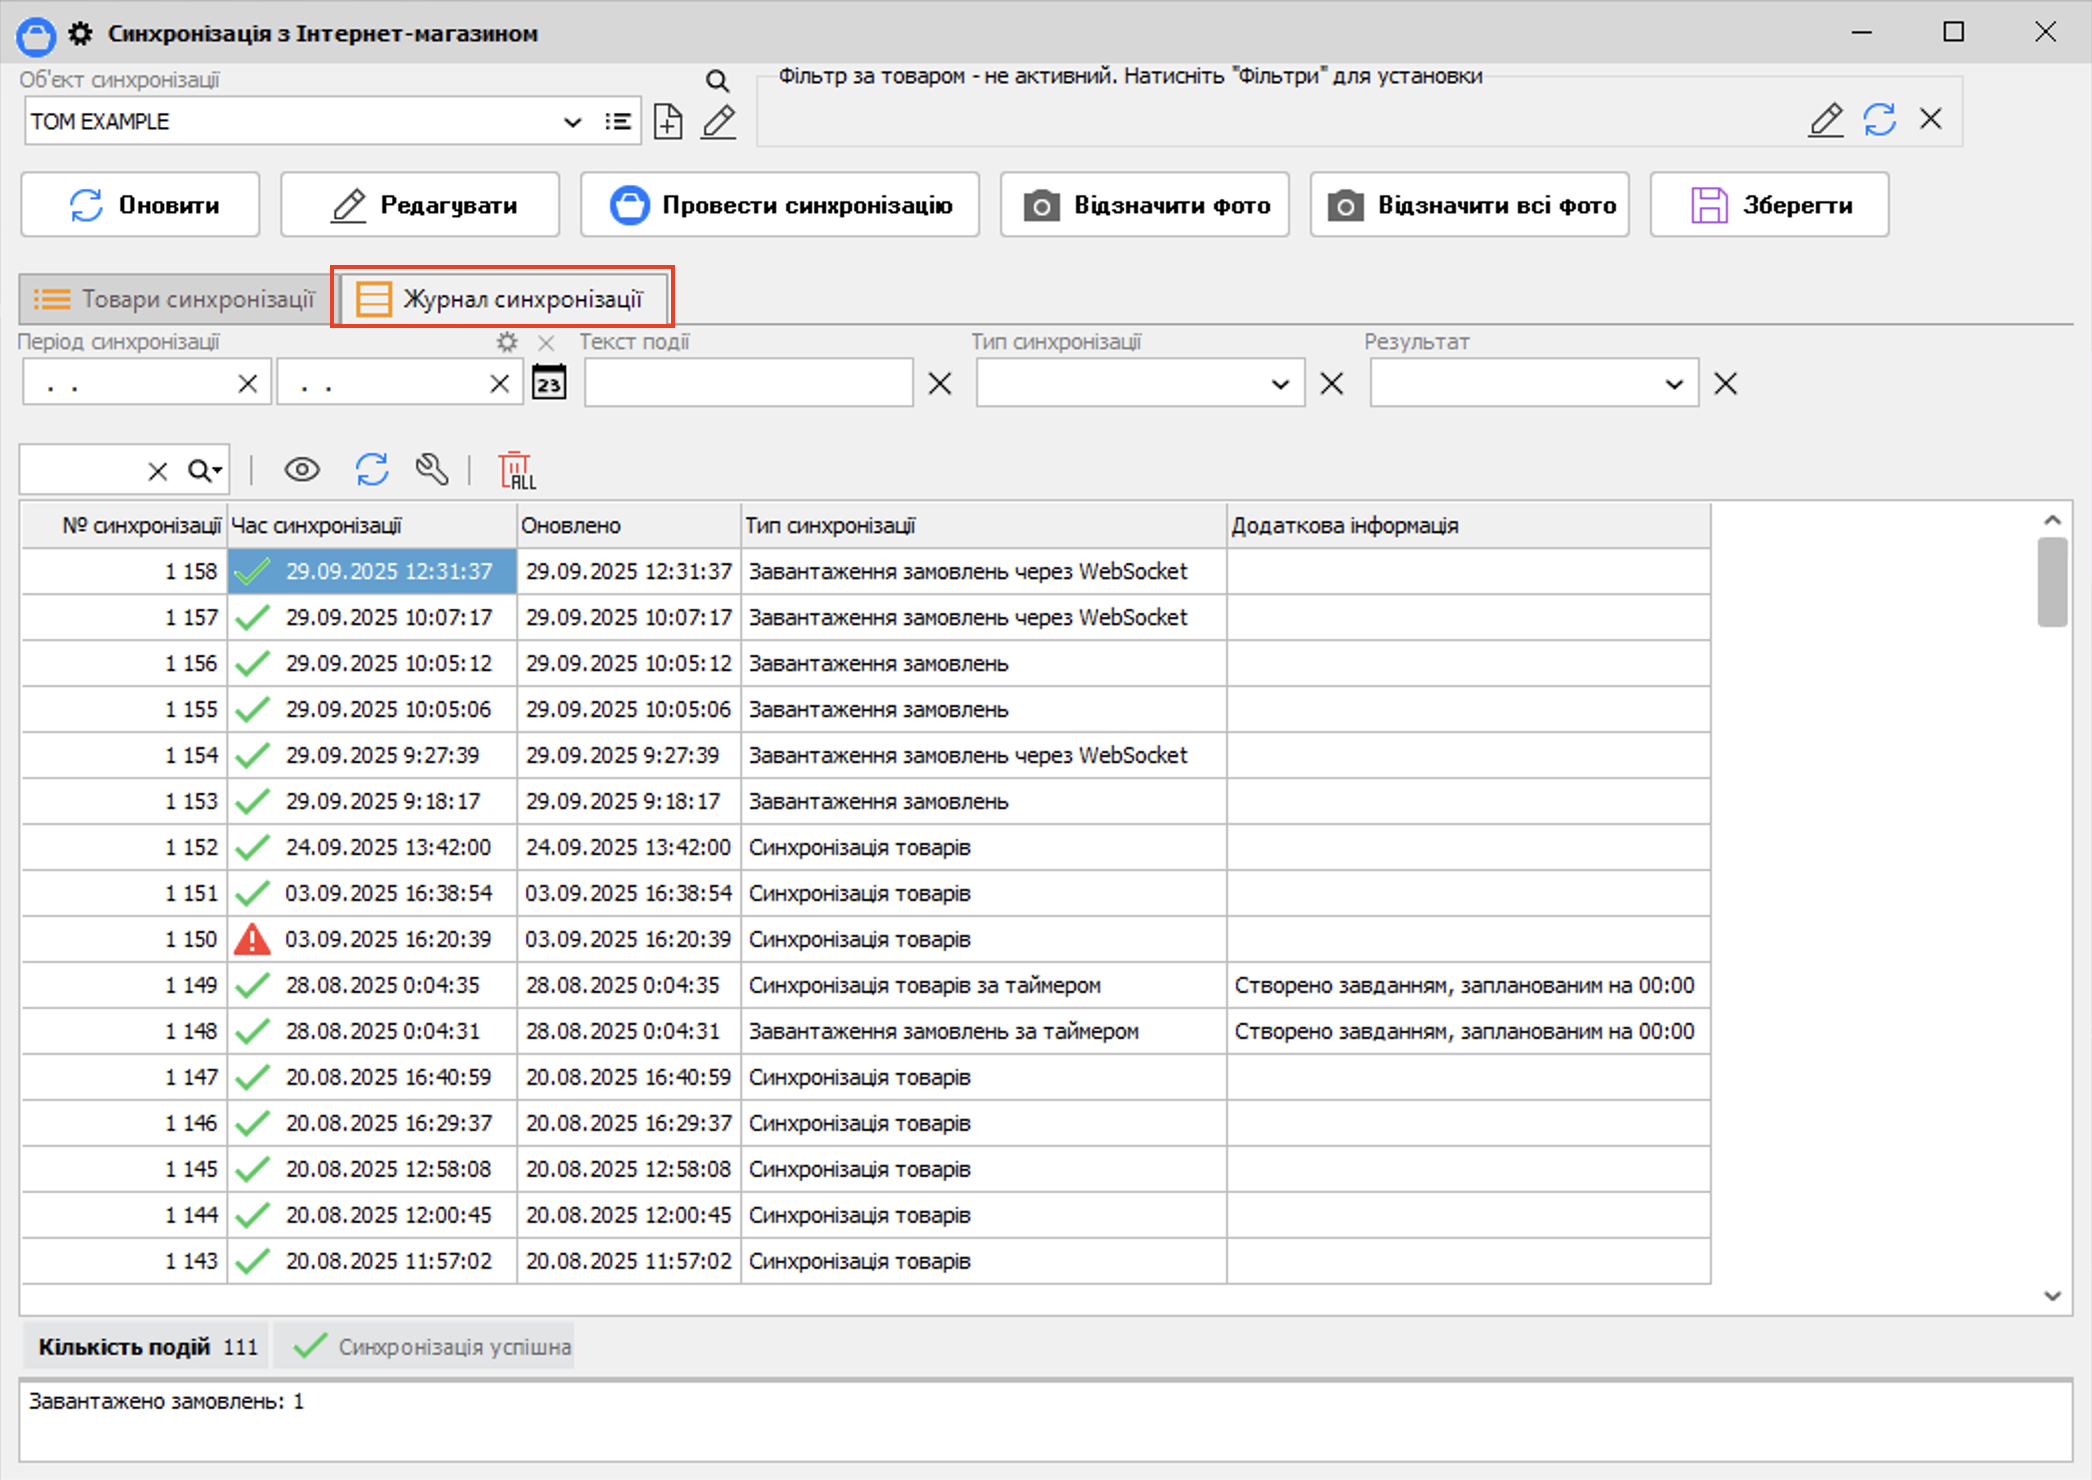2092x1480 pixels.
Task: Click the wrench settings icon in the log toolbar
Action: [432, 469]
